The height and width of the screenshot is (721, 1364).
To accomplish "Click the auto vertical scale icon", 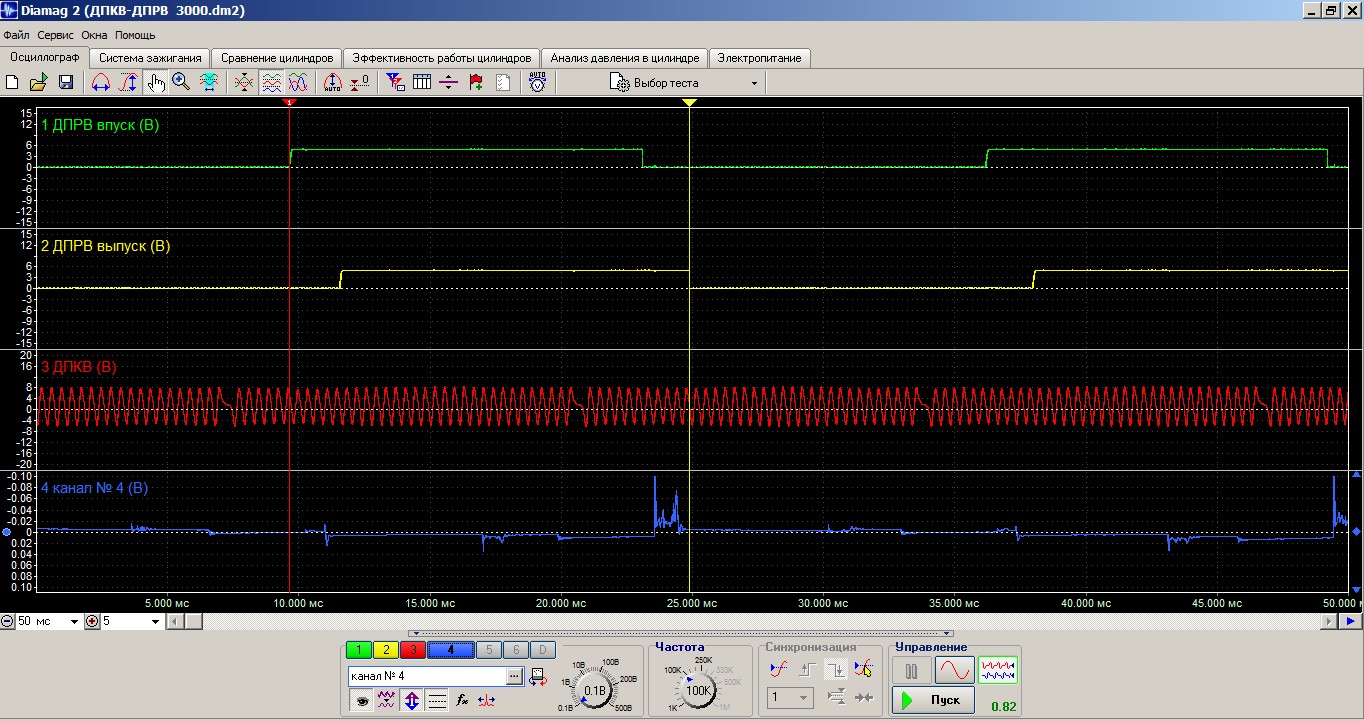I will pos(333,83).
